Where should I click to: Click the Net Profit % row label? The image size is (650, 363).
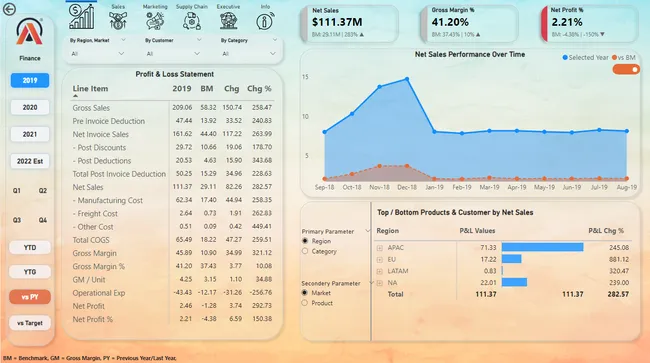pyautogui.click(x=92, y=319)
